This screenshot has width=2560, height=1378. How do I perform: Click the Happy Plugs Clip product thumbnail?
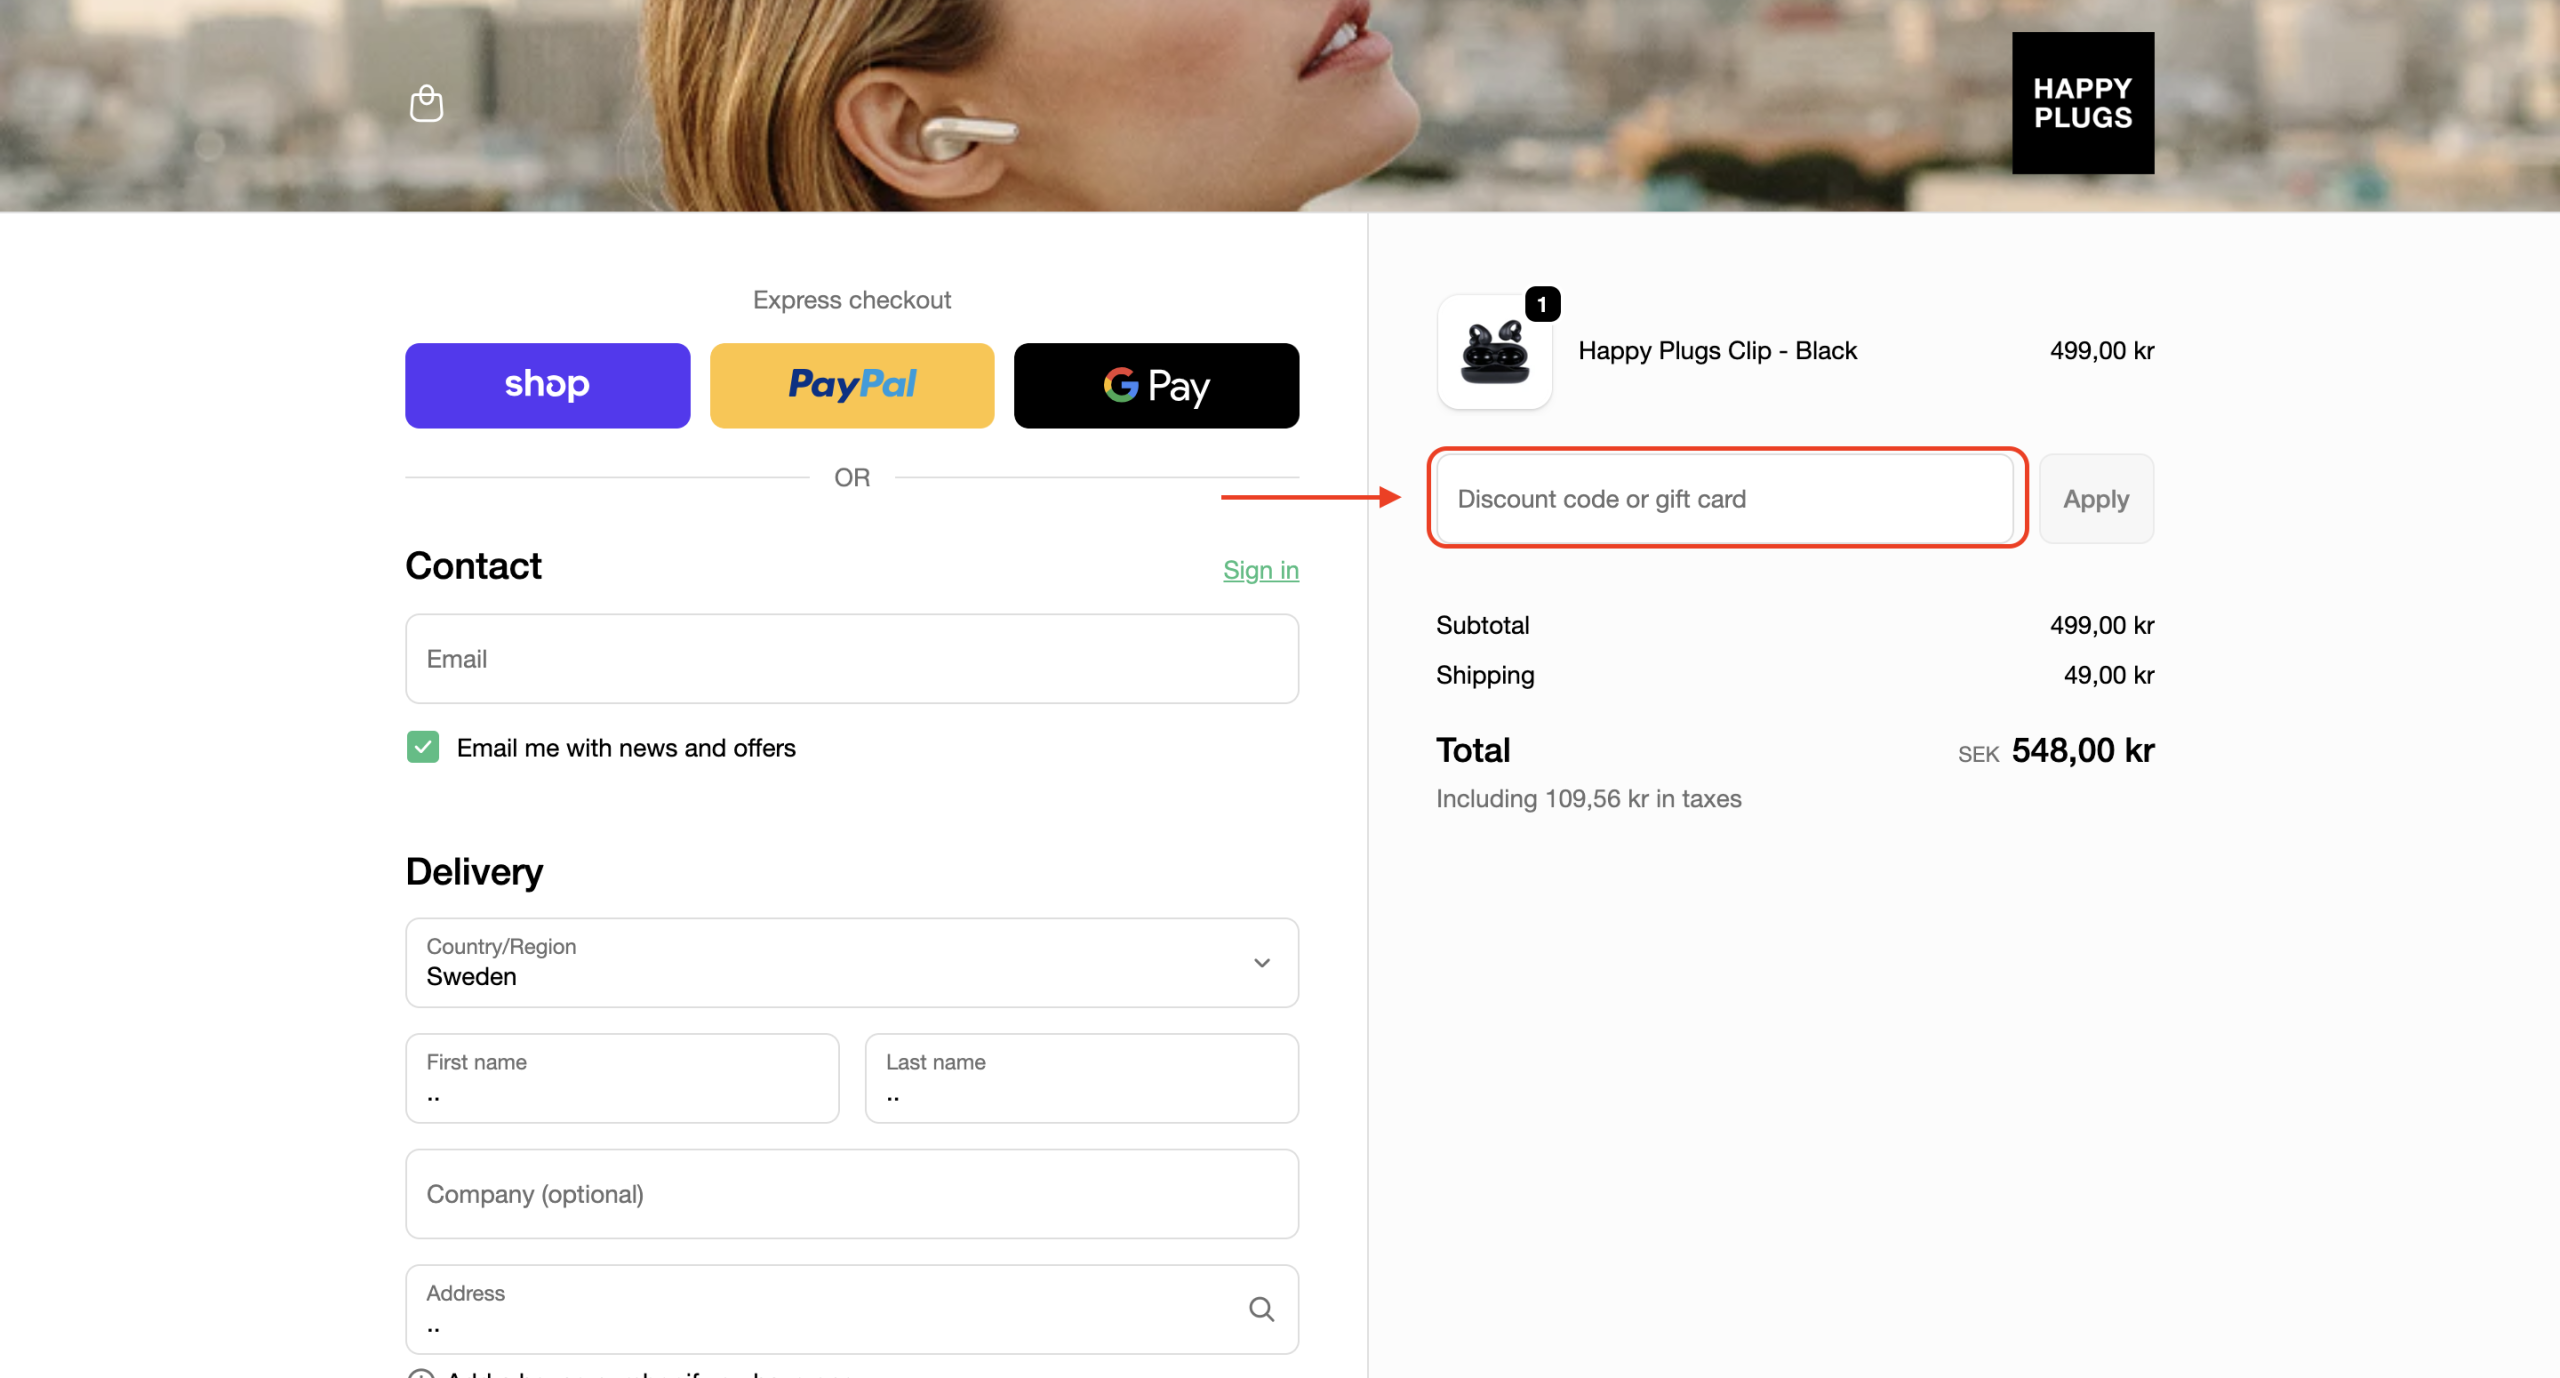(1494, 352)
